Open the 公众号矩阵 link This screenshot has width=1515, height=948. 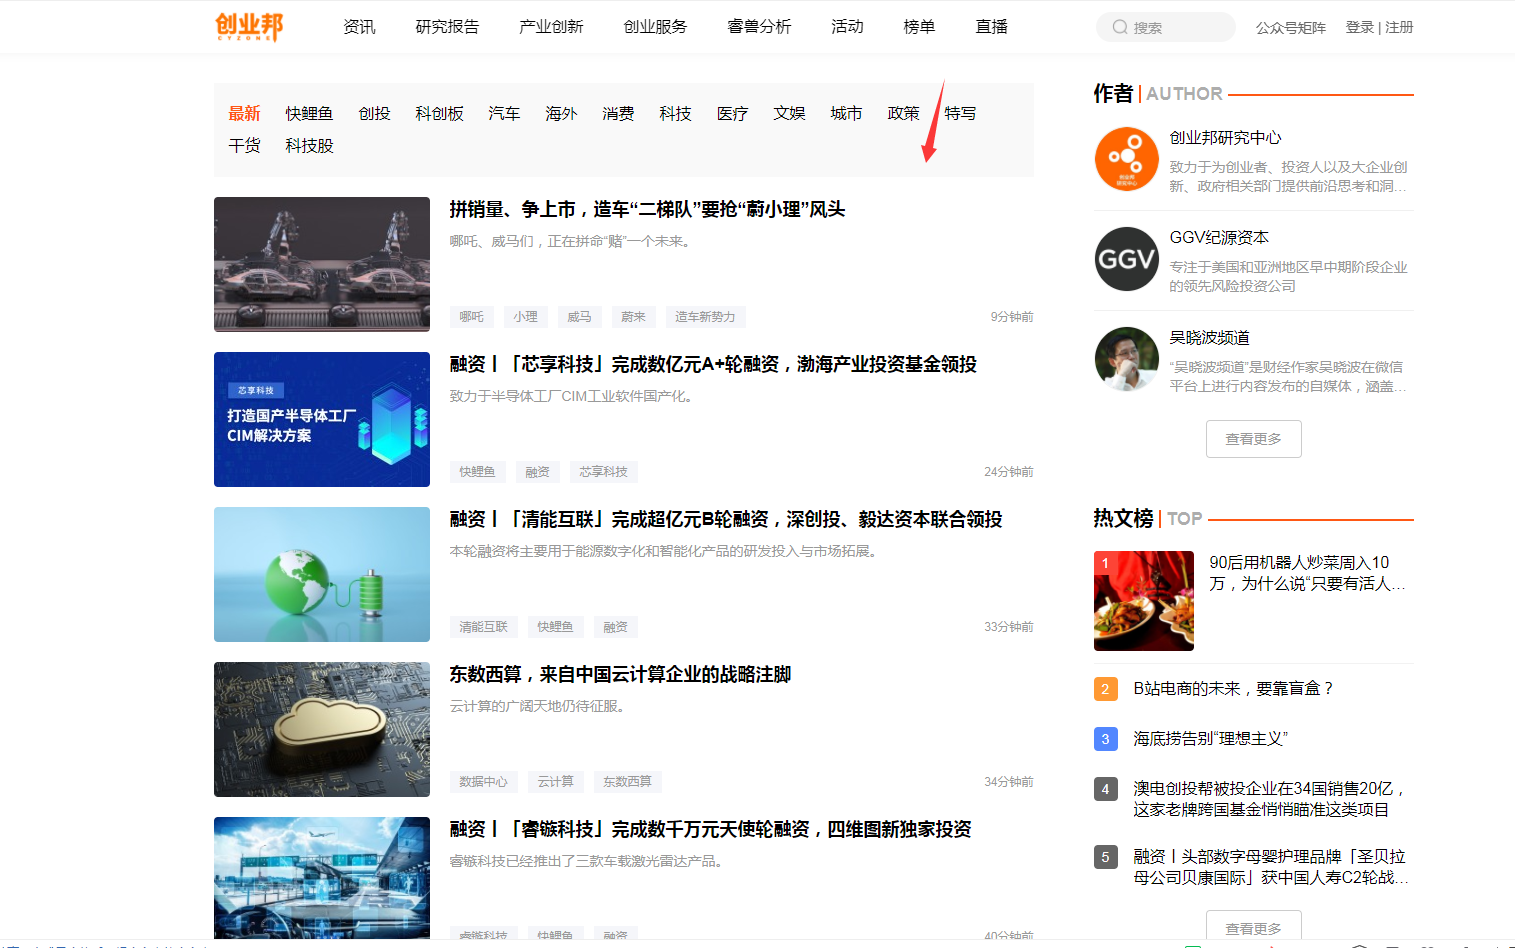(x=1290, y=28)
